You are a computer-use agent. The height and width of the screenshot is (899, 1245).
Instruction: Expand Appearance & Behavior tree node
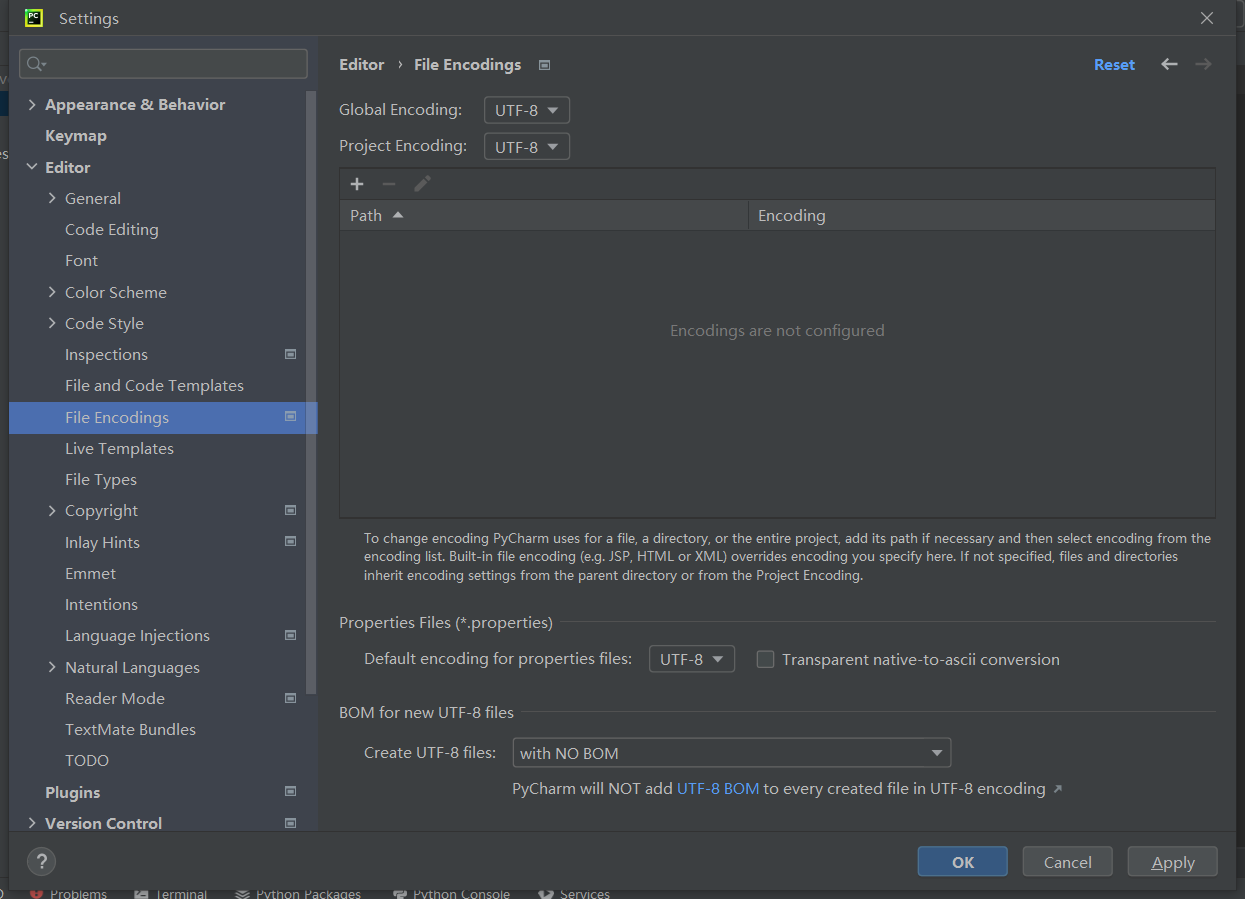click(32, 104)
